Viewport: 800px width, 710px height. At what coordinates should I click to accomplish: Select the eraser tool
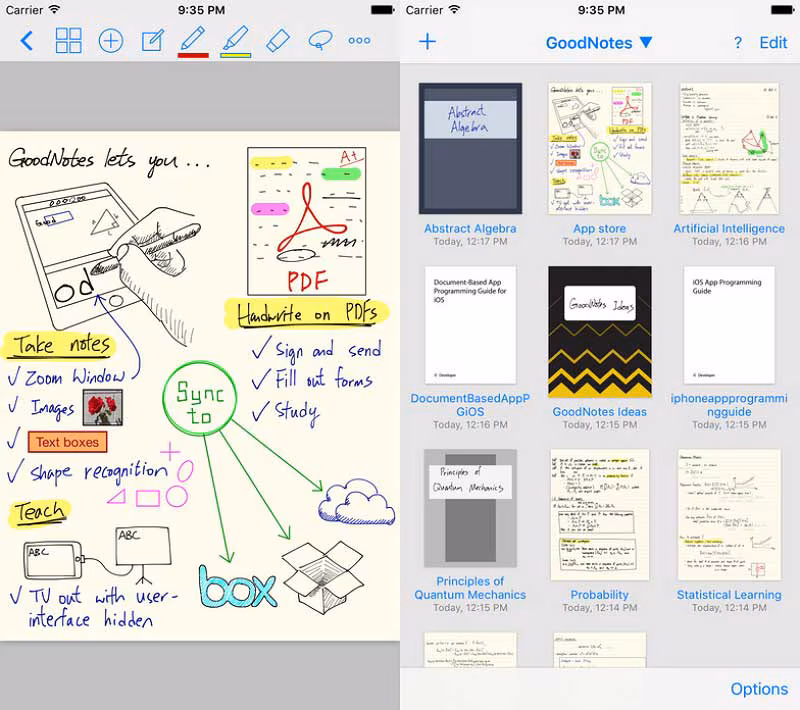278,41
